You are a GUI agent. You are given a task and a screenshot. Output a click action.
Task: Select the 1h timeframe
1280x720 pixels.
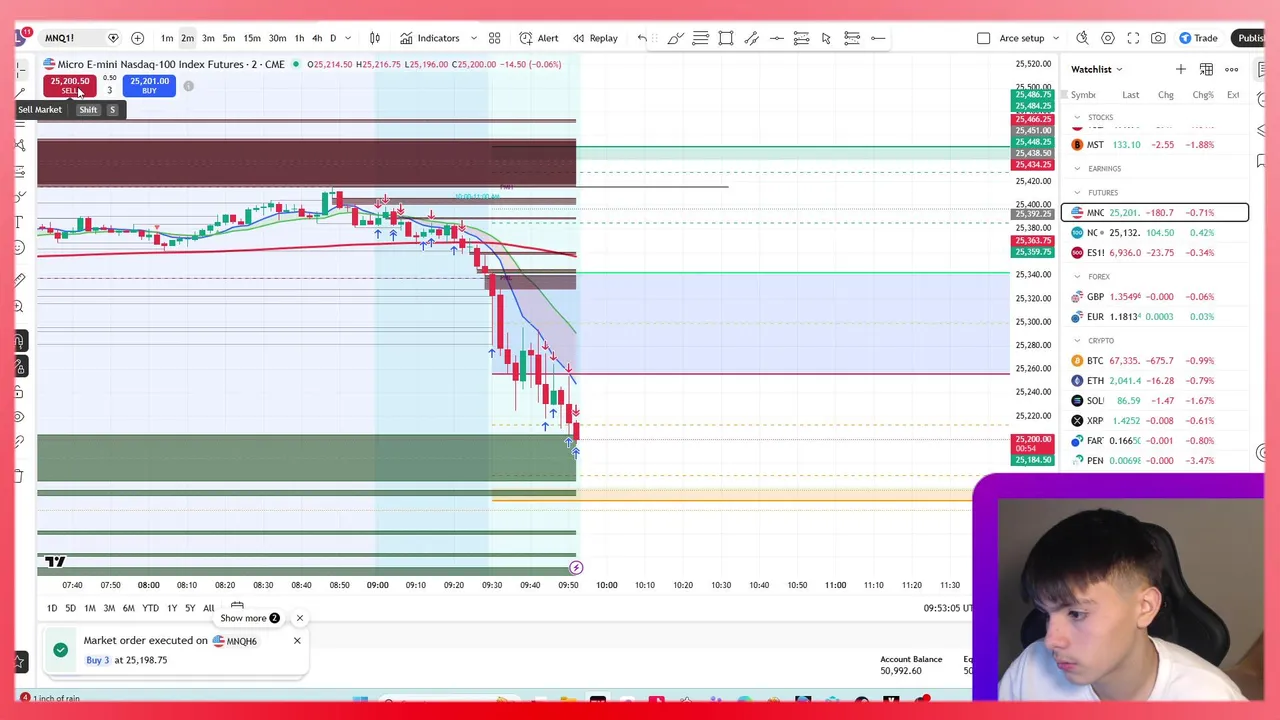[299, 38]
